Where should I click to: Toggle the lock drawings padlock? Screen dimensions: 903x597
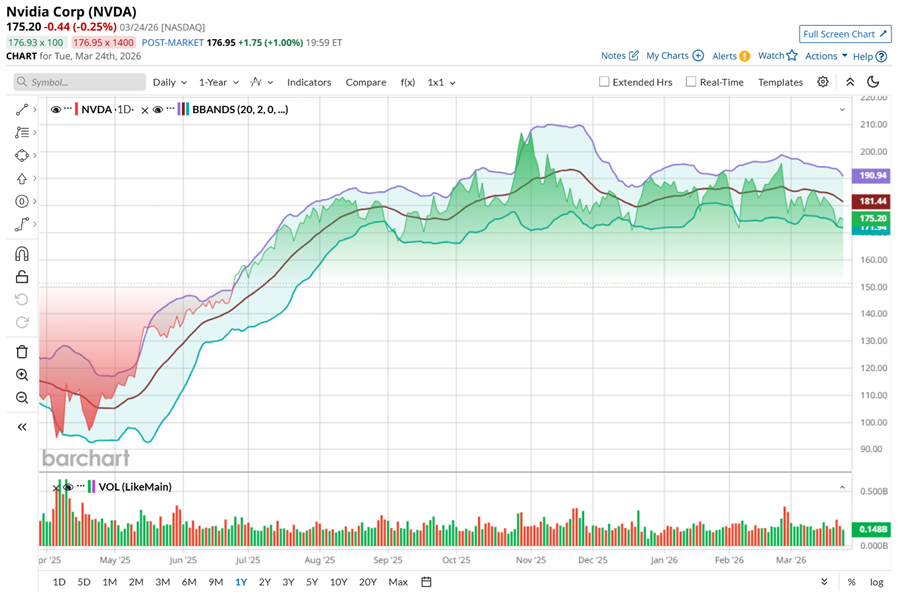point(22,277)
